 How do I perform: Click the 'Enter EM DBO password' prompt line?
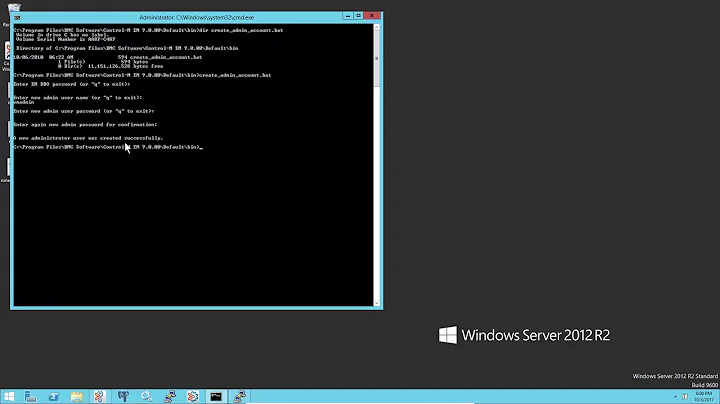[x=72, y=84]
